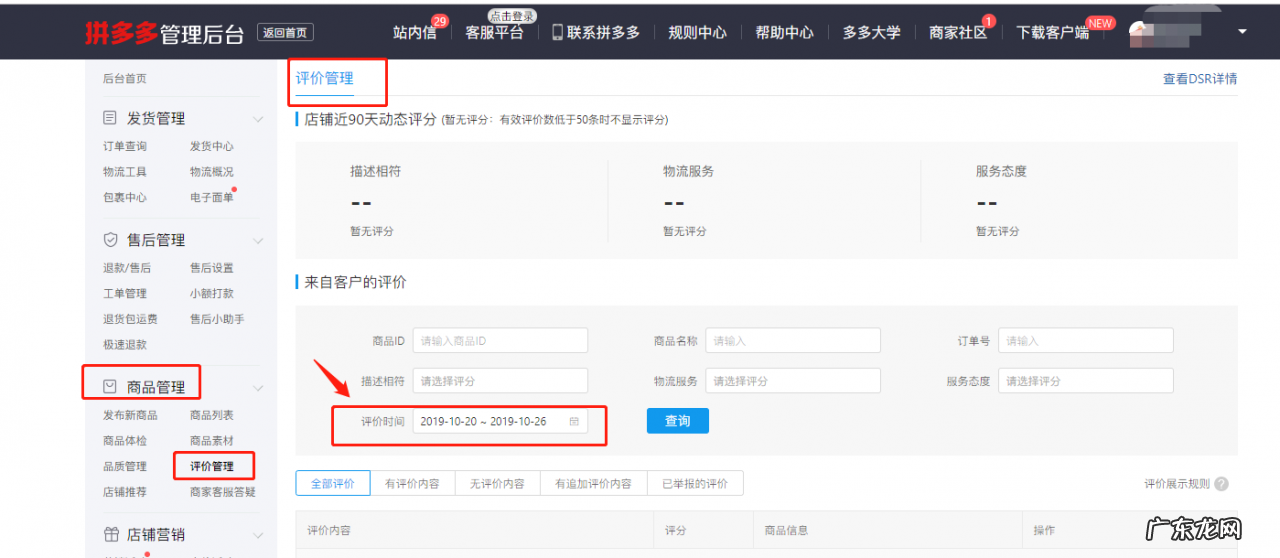Open 电子面单
1280x558 pixels.
click(212, 197)
